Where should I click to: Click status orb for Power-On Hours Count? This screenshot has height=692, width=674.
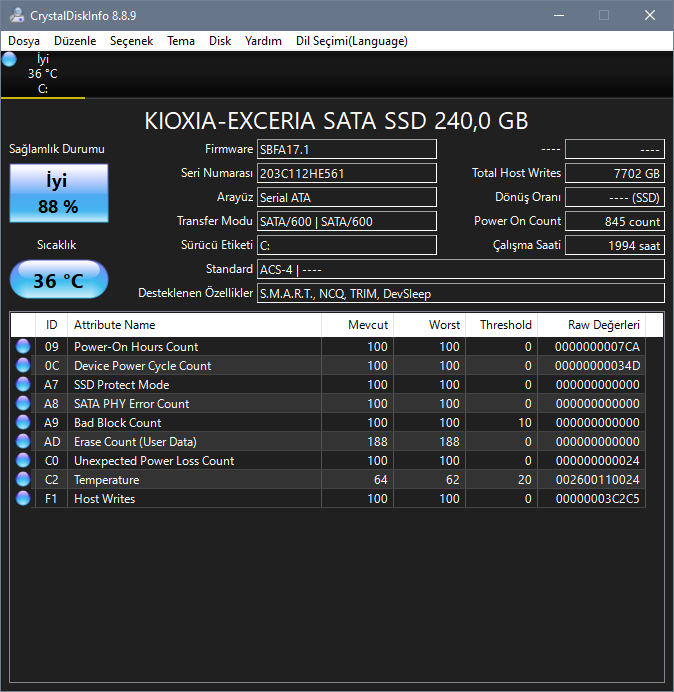[x=23, y=346]
